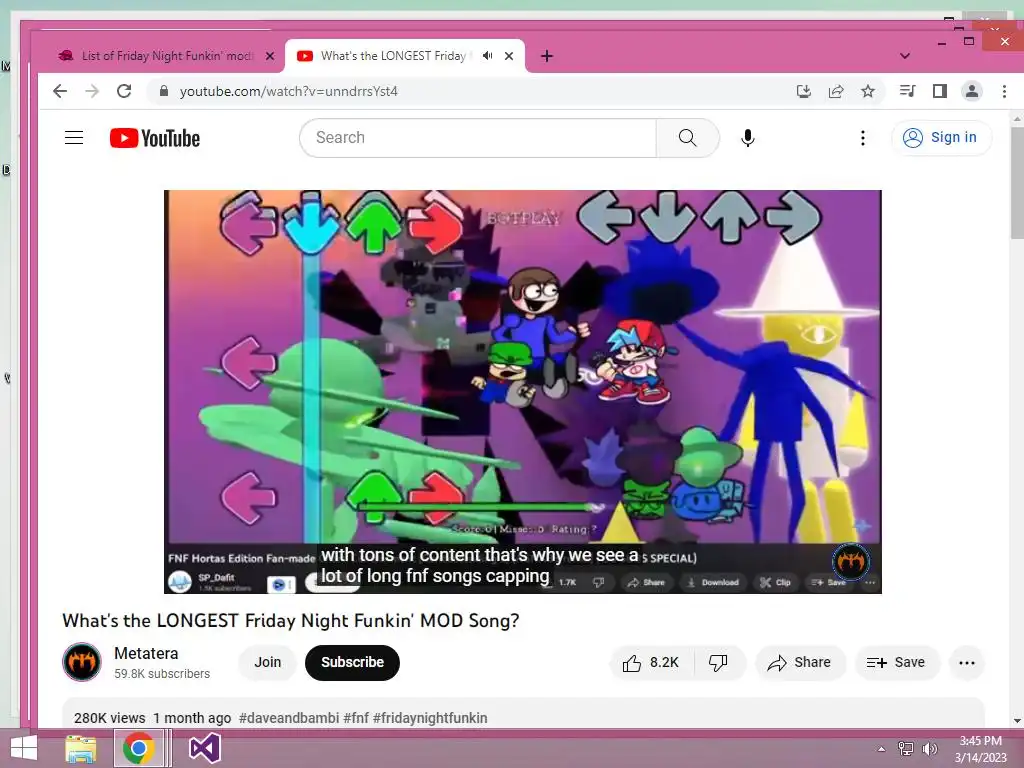Open Visual Studio from taskbar

(x=205, y=748)
